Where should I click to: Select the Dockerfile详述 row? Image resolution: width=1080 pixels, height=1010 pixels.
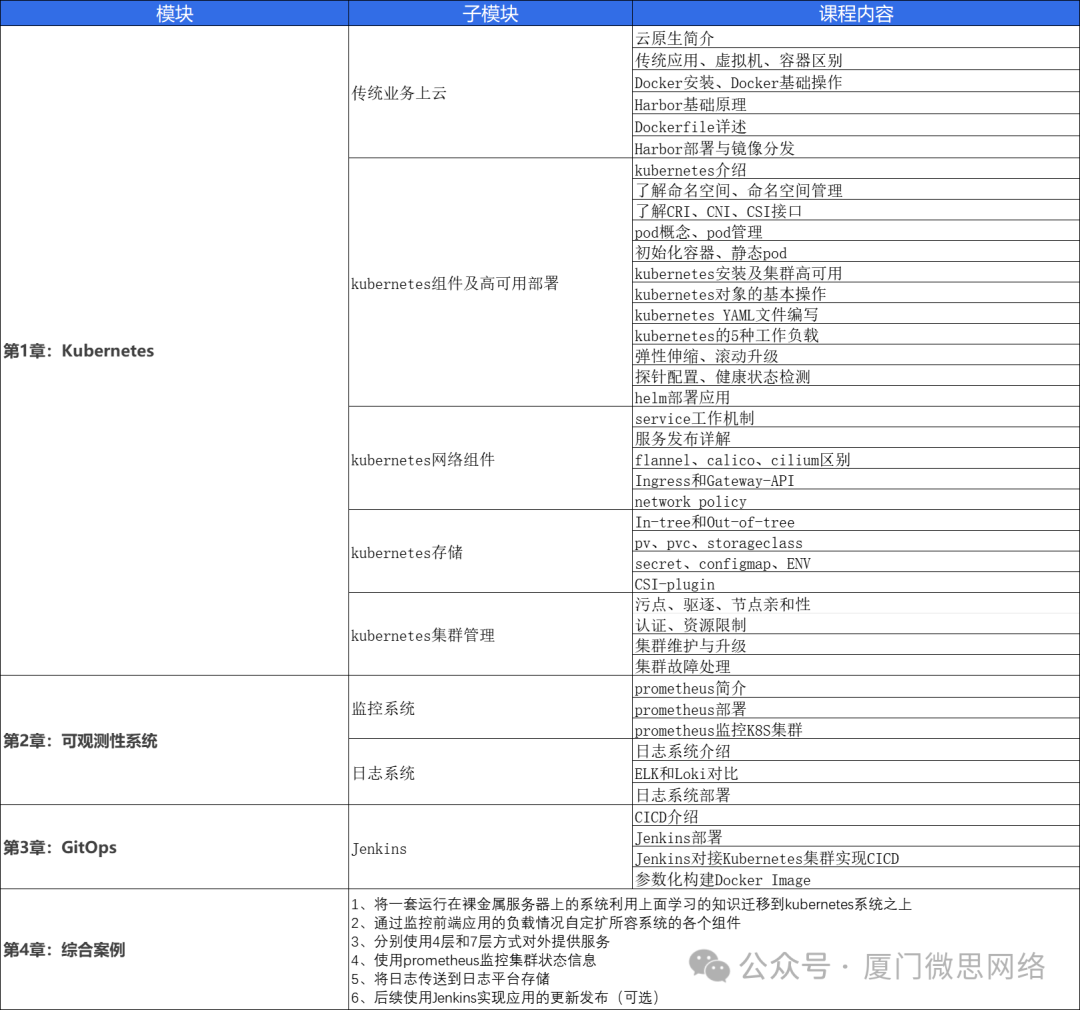[x=855, y=125]
